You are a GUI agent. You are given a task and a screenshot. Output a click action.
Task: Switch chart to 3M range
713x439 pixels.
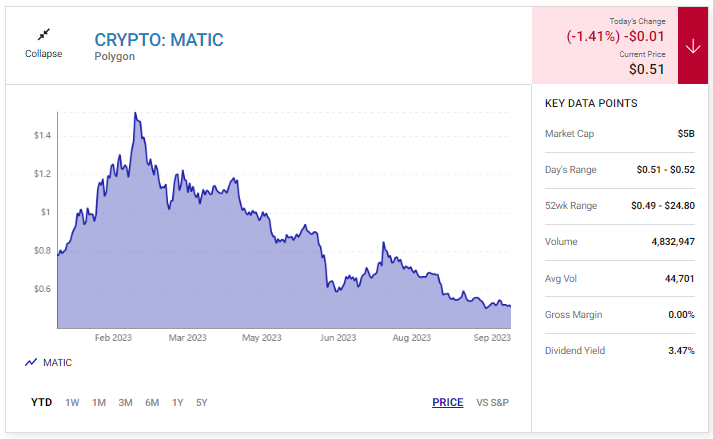pos(125,403)
